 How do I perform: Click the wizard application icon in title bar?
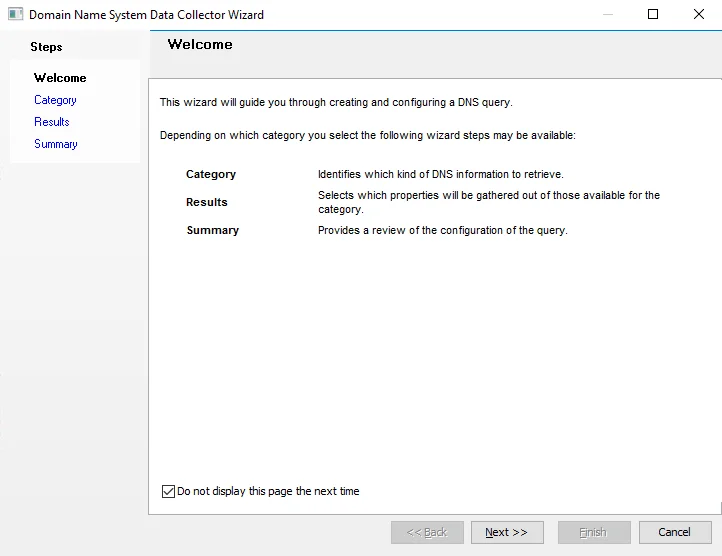coord(15,14)
